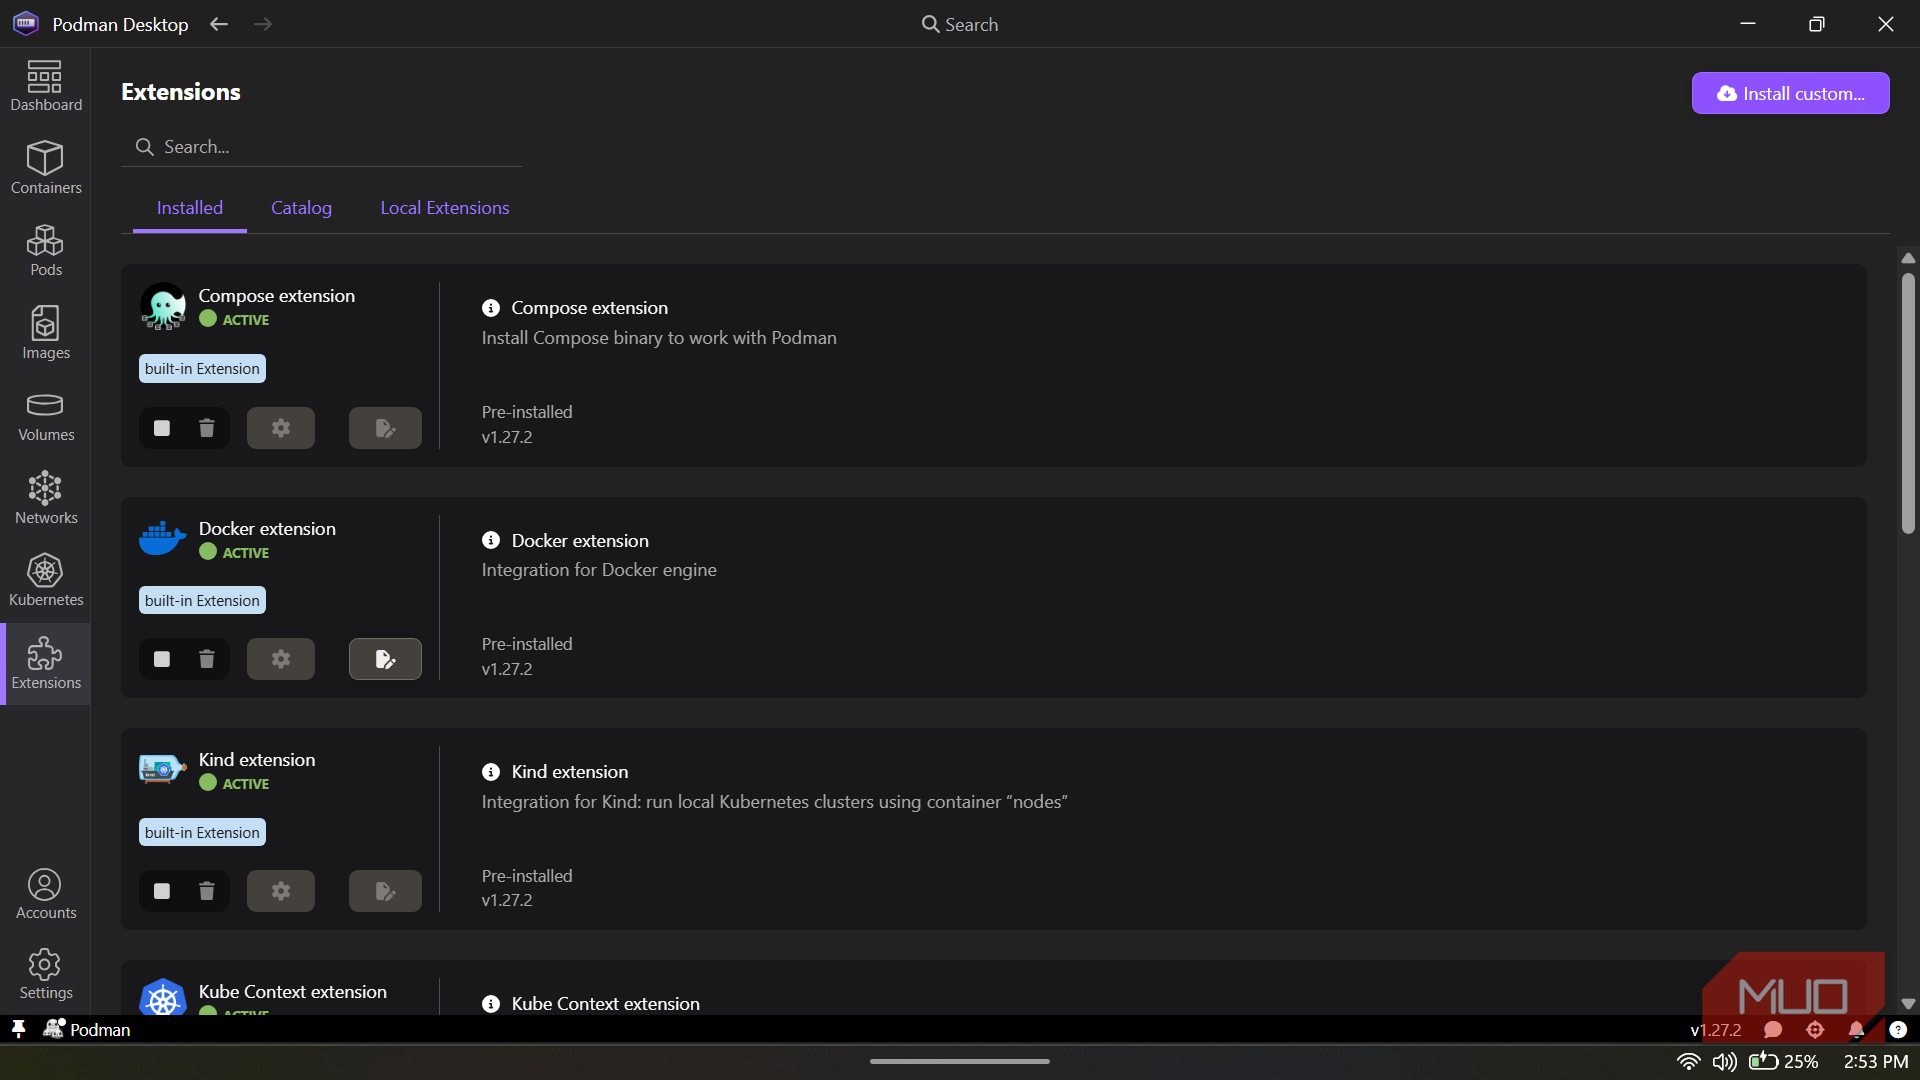Open the Dashboard sidebar icon
Screen dimensions: 1920x1080
(x=45, y=86)
